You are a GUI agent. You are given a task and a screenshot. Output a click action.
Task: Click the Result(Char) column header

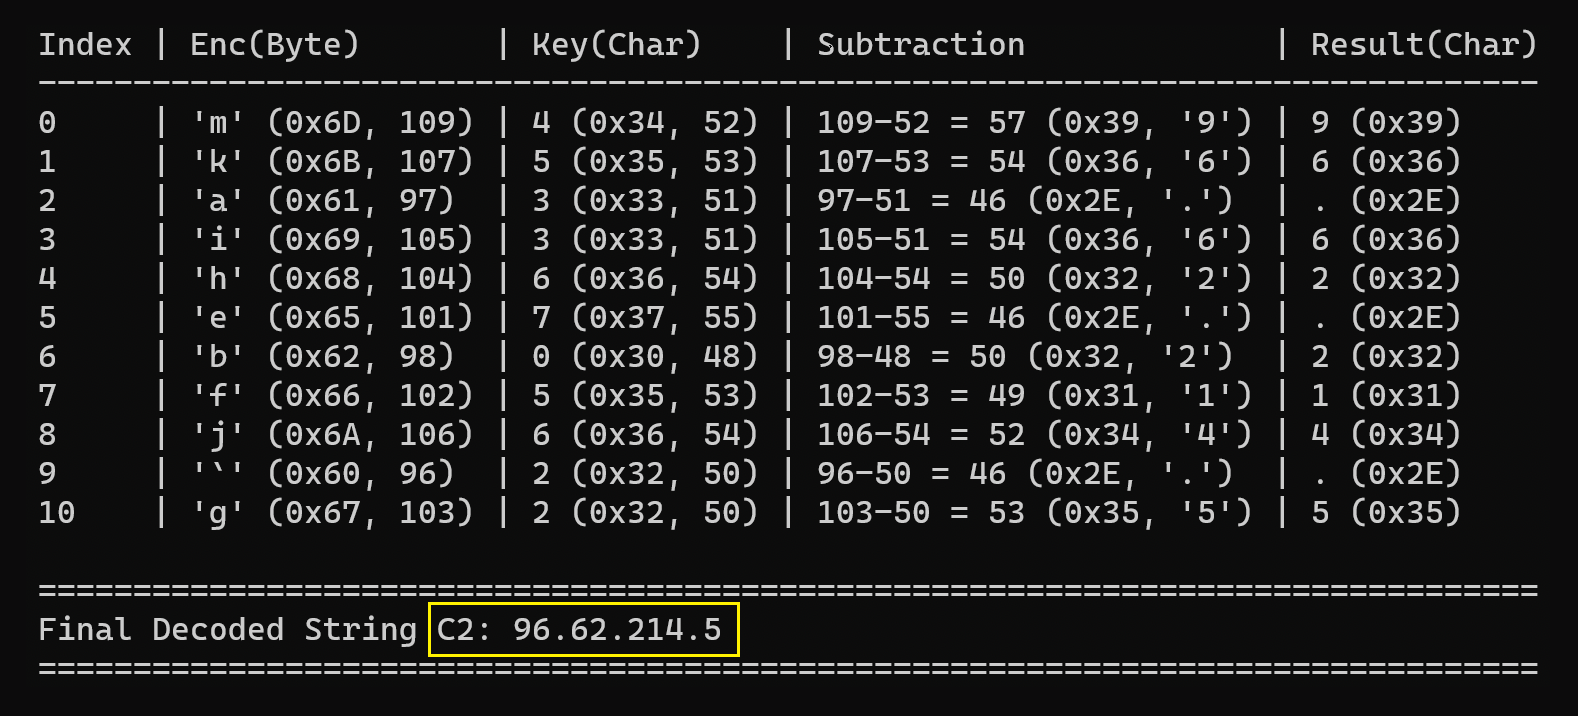(x=1424, y=45)
